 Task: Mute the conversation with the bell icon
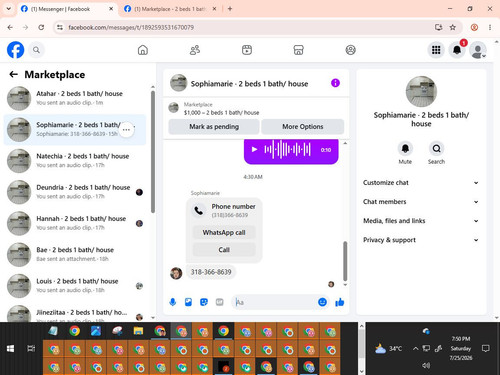tap(405, 149)
